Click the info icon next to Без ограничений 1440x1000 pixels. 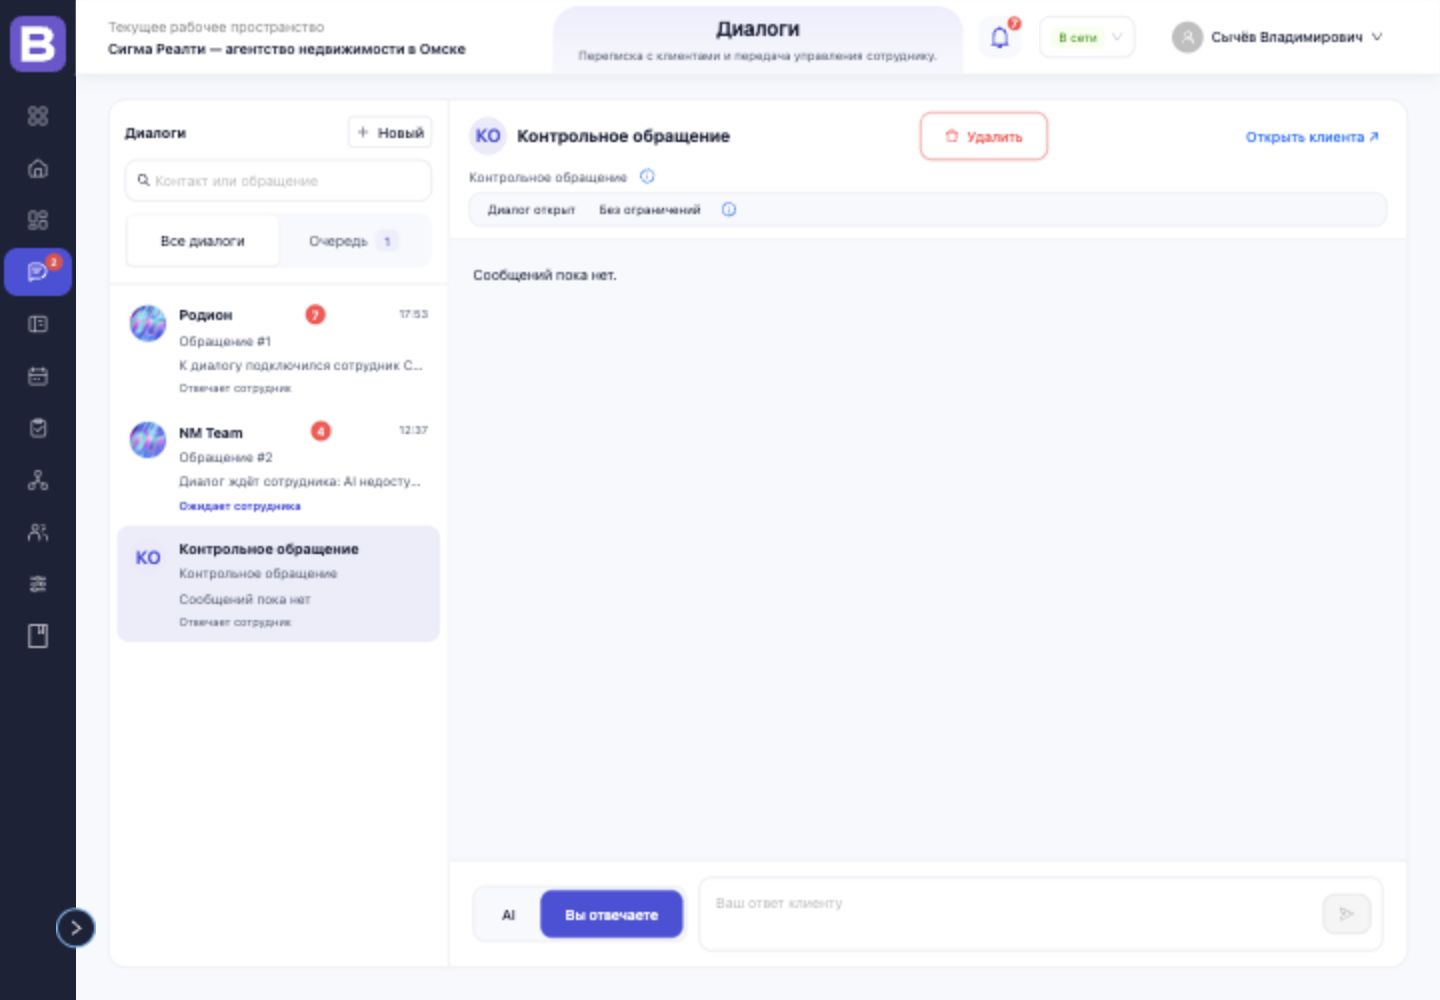(729, 210)
